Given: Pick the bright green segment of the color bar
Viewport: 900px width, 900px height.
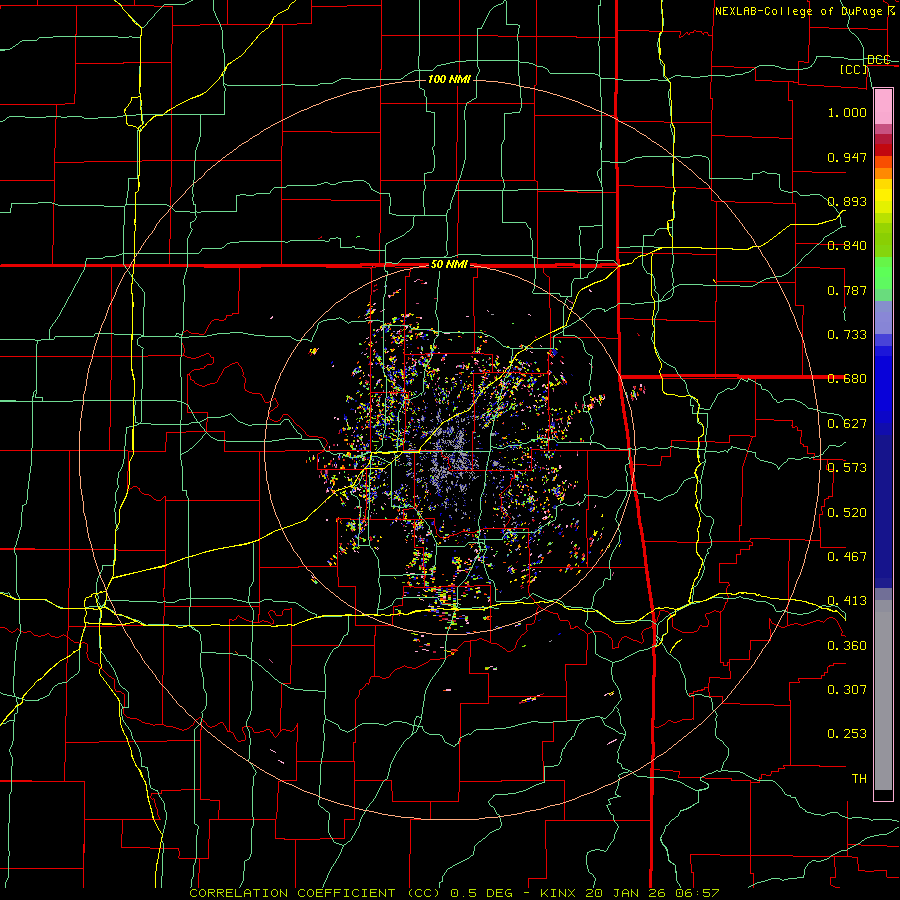Looking at the screenshot, I should pos(883,273).
